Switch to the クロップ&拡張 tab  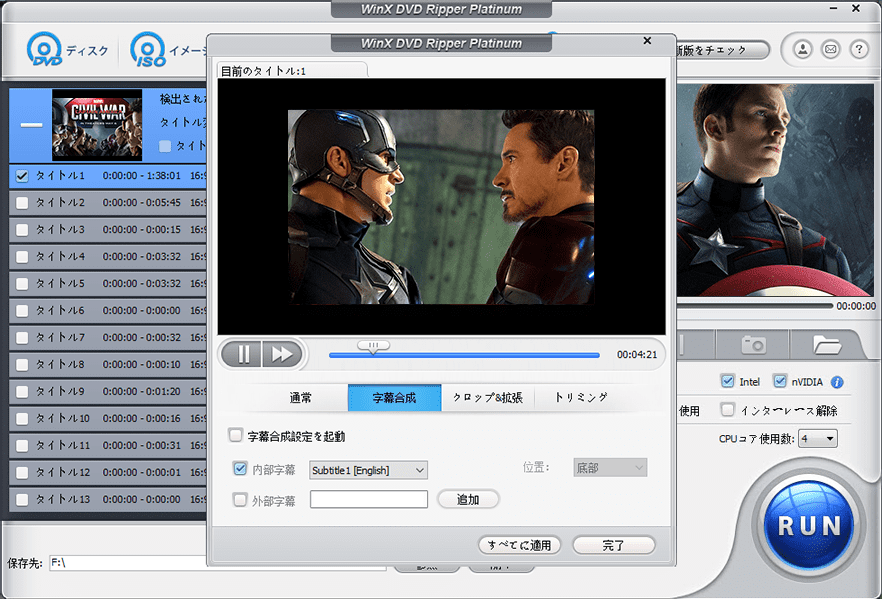488,398
